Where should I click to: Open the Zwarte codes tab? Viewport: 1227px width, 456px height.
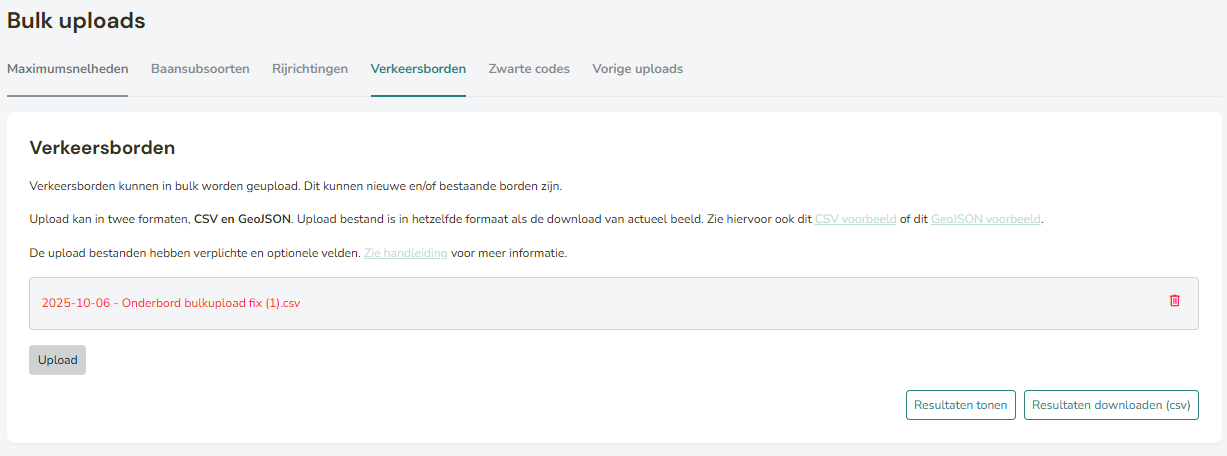pos(529,69)
